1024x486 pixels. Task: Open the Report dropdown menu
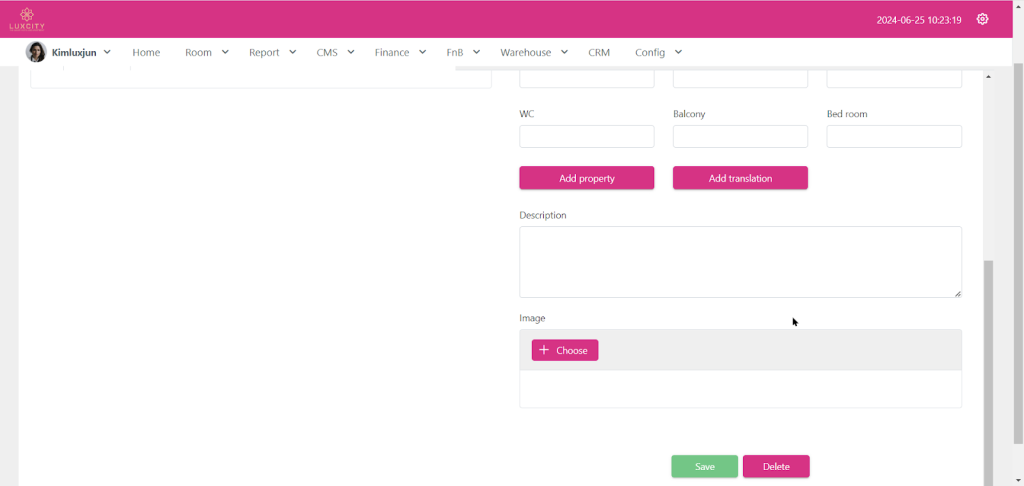point(272,52)
